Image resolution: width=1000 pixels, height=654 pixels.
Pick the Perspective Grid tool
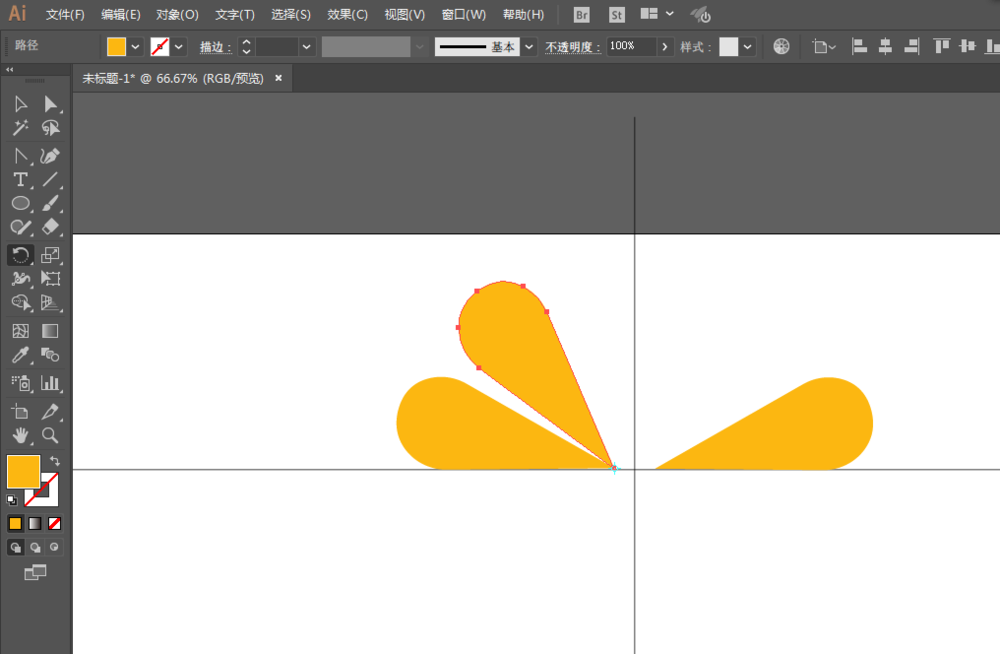(x=50, y=303)
